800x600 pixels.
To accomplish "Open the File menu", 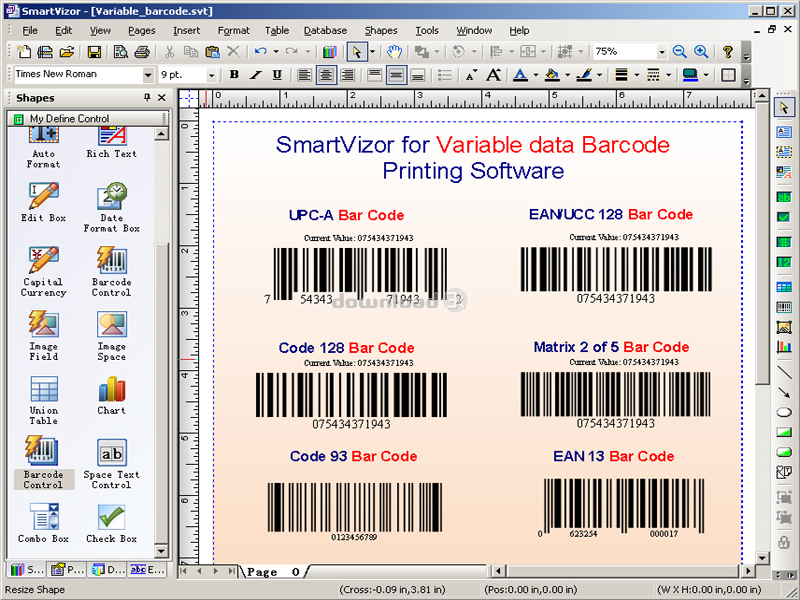I will pos(30,31).
